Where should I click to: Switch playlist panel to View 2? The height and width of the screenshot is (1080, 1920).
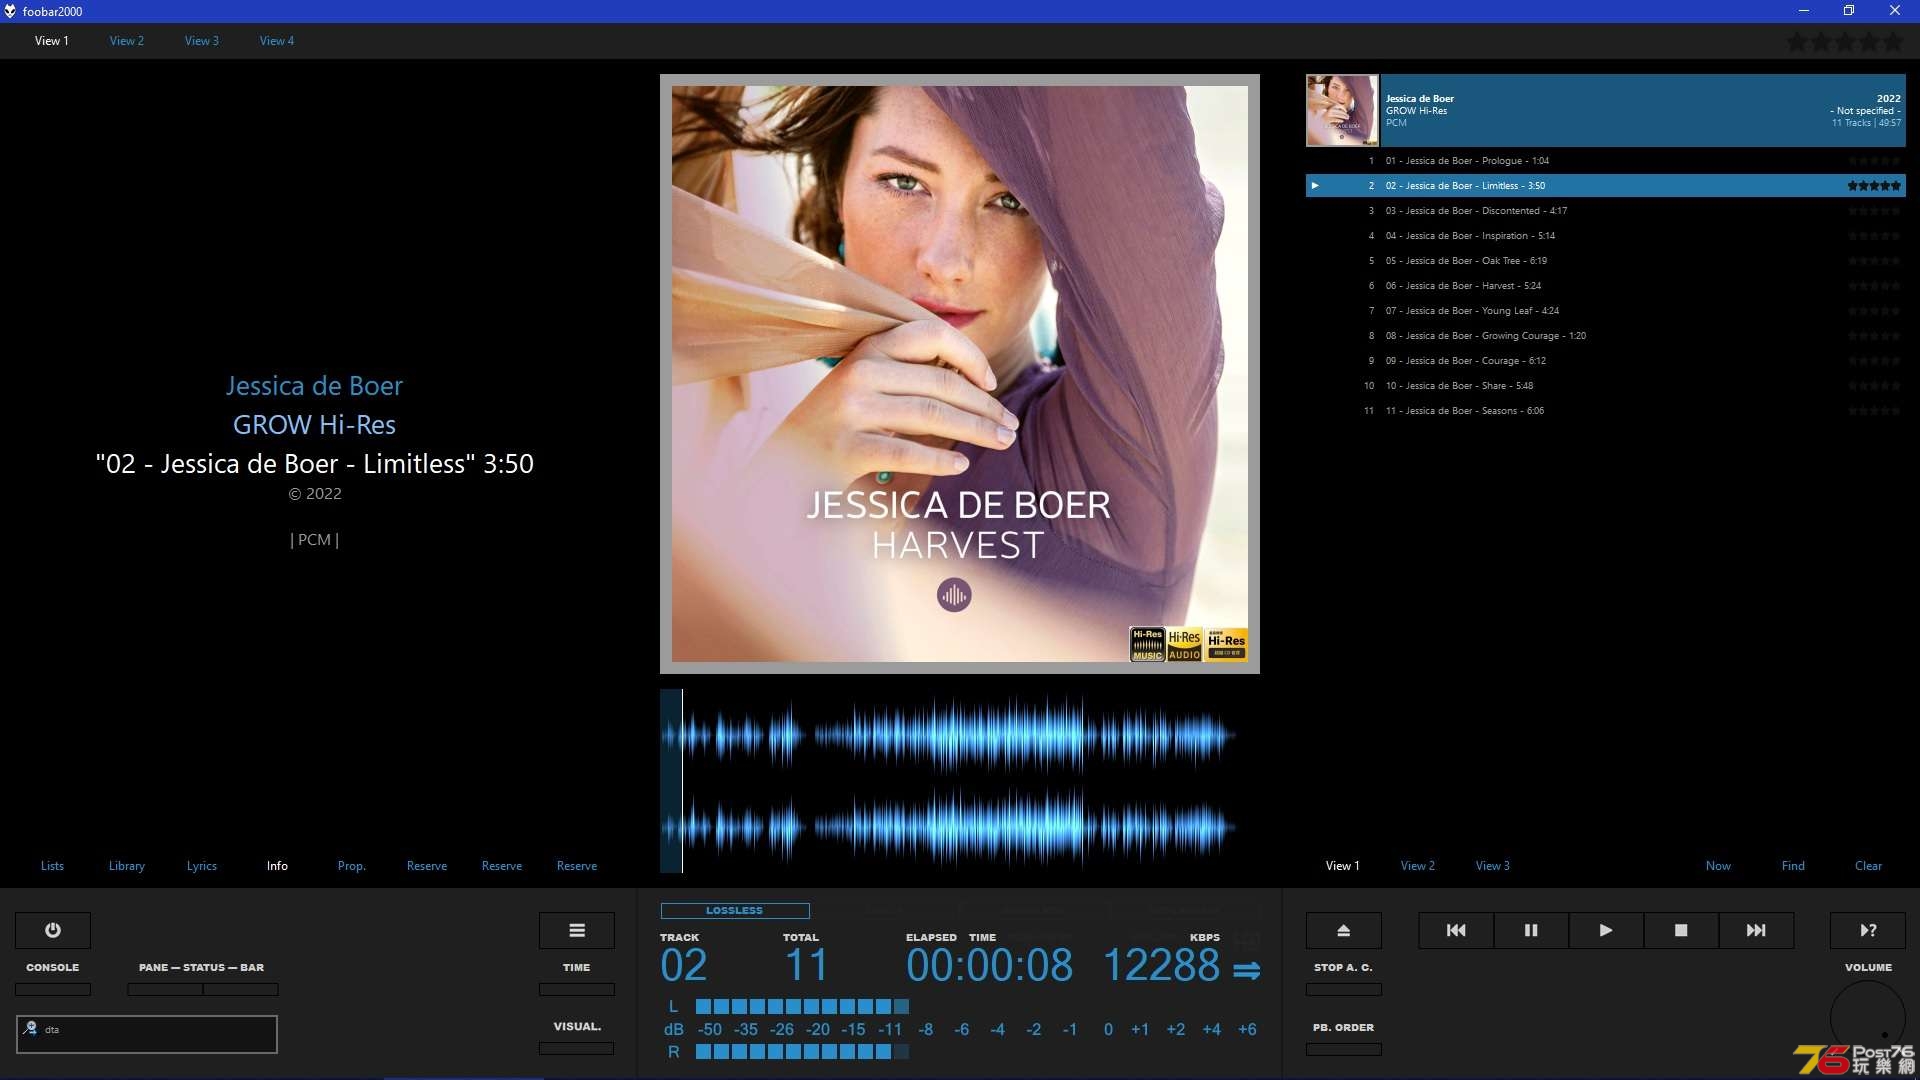point(1418,866)
